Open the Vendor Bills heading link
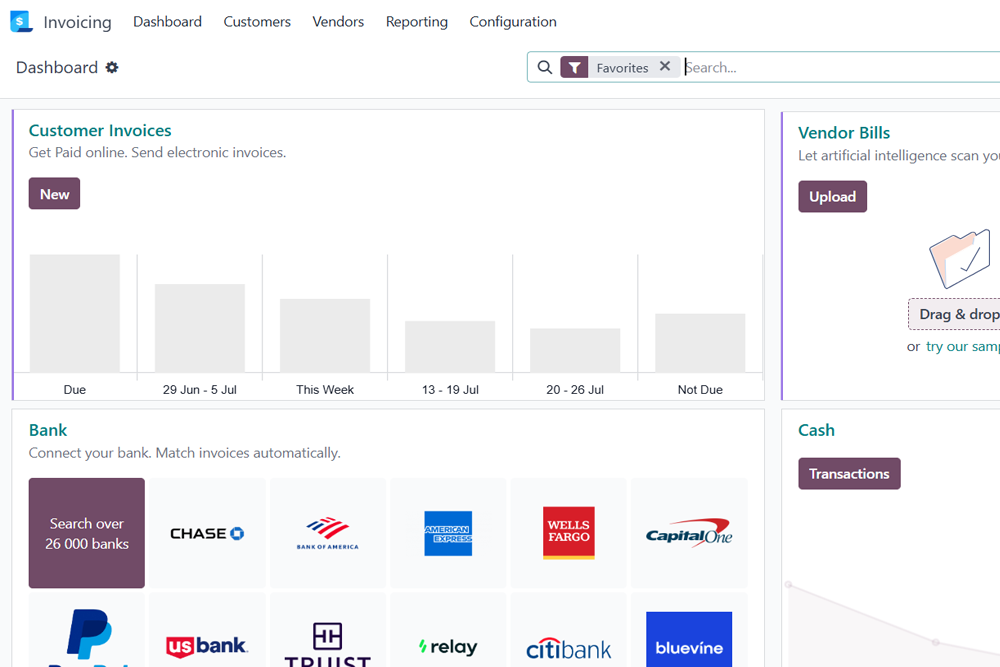The width and height of the screenshot is (1000, 667). pyautogui.click(x=844, y=133)
